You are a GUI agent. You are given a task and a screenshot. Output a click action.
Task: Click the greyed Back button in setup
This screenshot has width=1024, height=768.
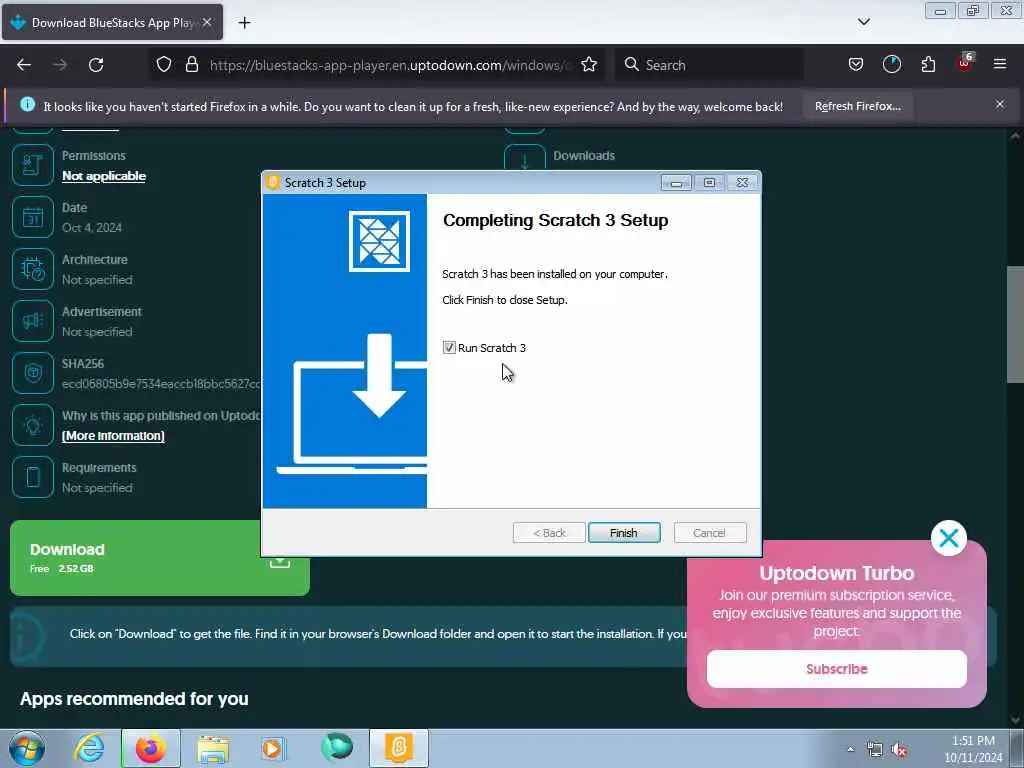(x=549, y=533)
